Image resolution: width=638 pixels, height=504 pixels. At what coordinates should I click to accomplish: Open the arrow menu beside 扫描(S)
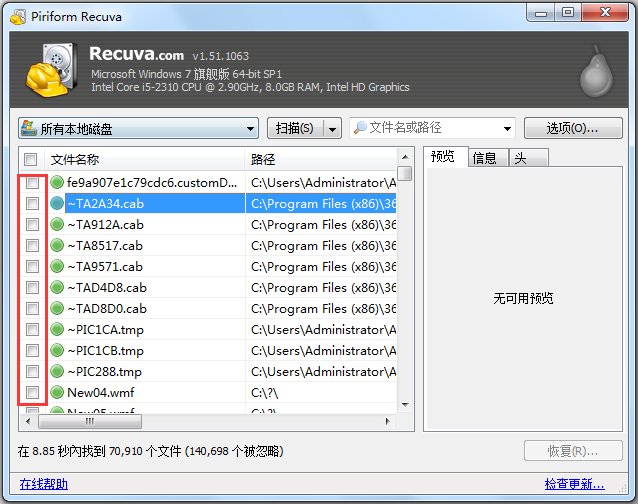pyautogui.click(x=333, y=129)
